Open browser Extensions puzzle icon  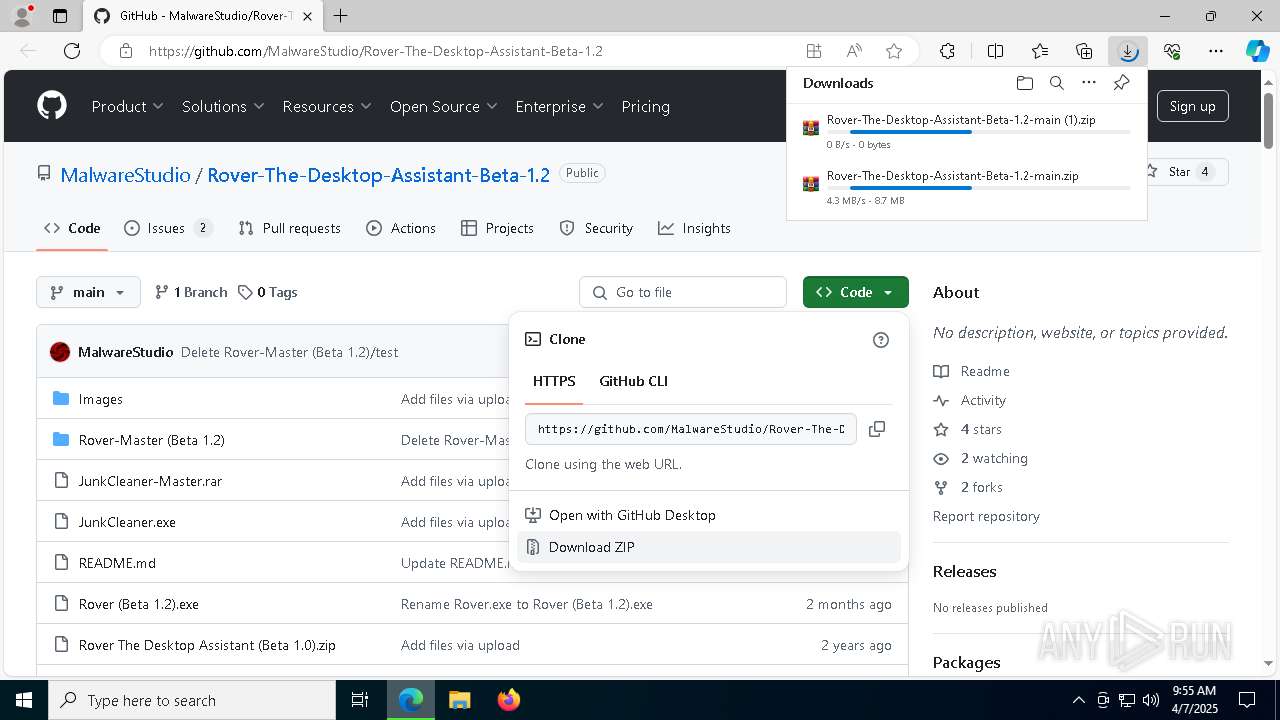point(947,51)
